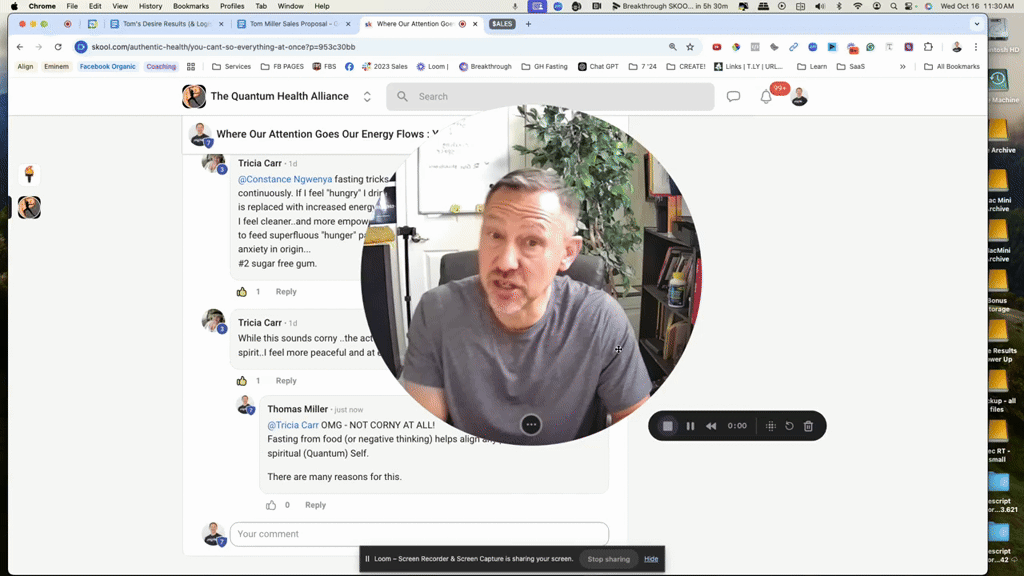Open the three-dot menu on the camera bubble

click(531, 424)
